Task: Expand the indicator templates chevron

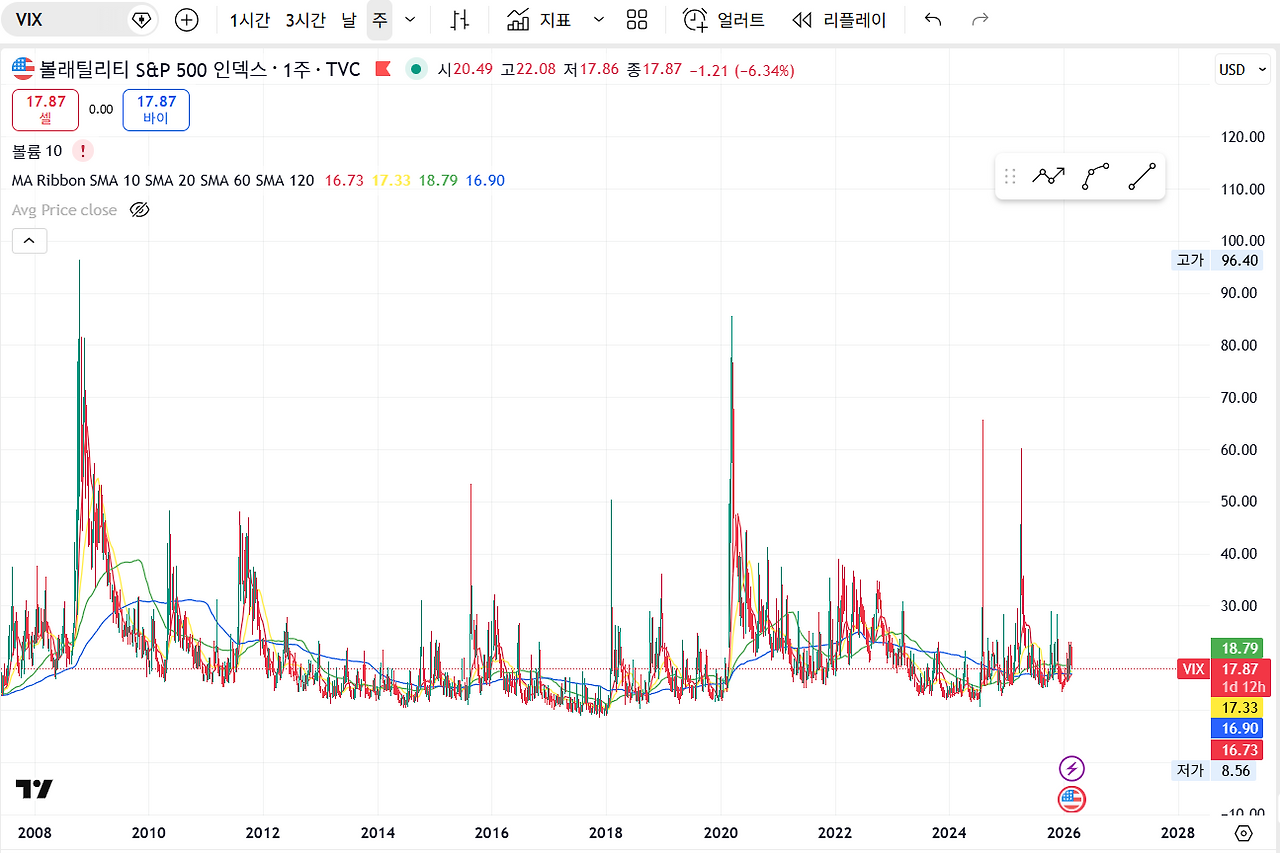Action: coord(598,20)
